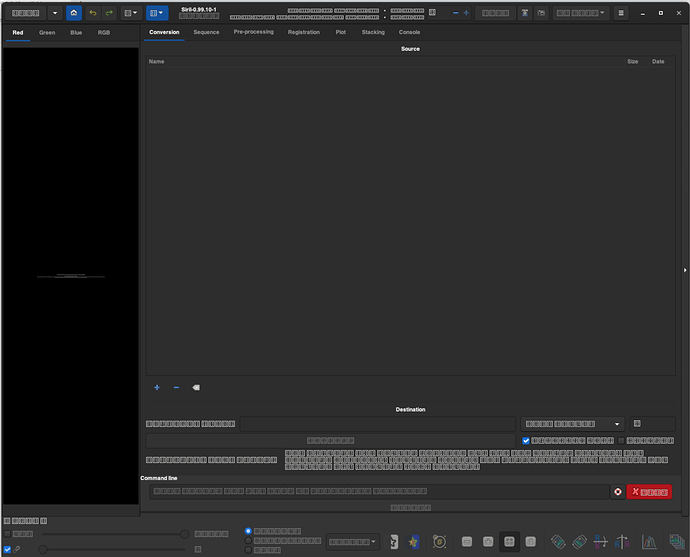
Task: Select the third radio button option
Action: (248, 550)
